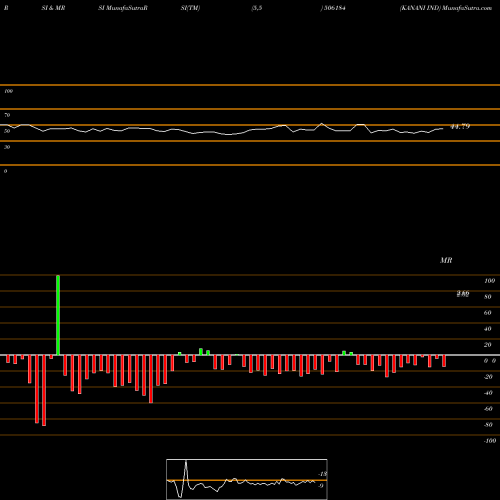Click the 'SI MunafaSutraR' header text
Image resolution: width=500 pixels, height=500 pixels.
[123, 8]
